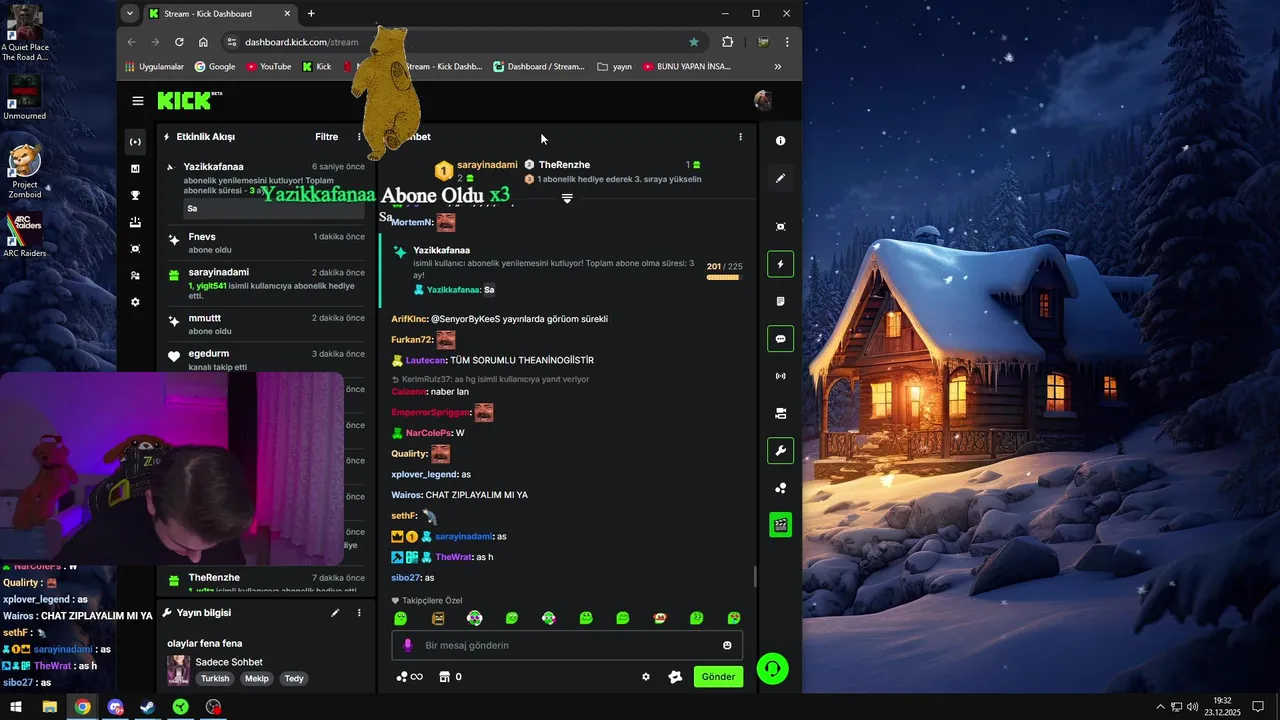Click the channel points infinity indicator

tap(409, 677)
